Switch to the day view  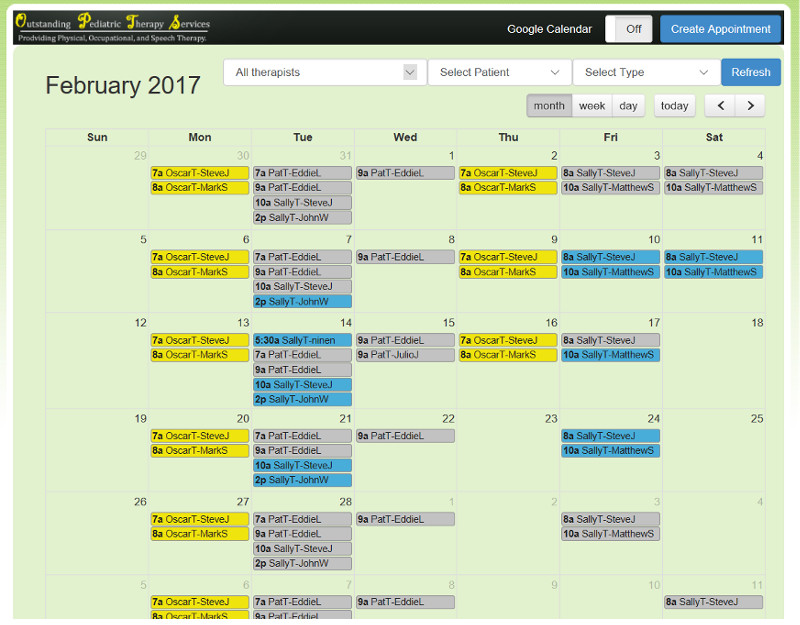[x=627, y=105]
